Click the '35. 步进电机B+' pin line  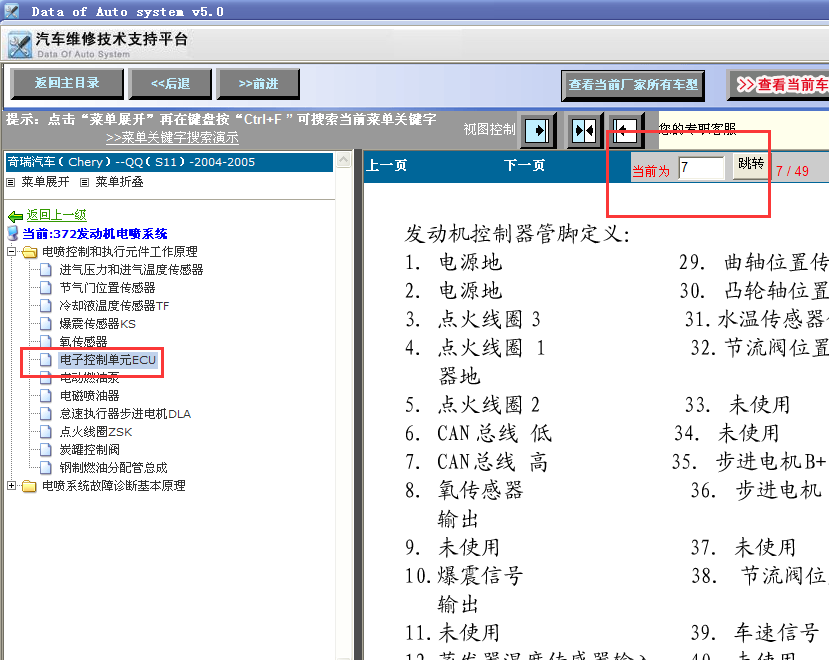(x=748, y=462)
